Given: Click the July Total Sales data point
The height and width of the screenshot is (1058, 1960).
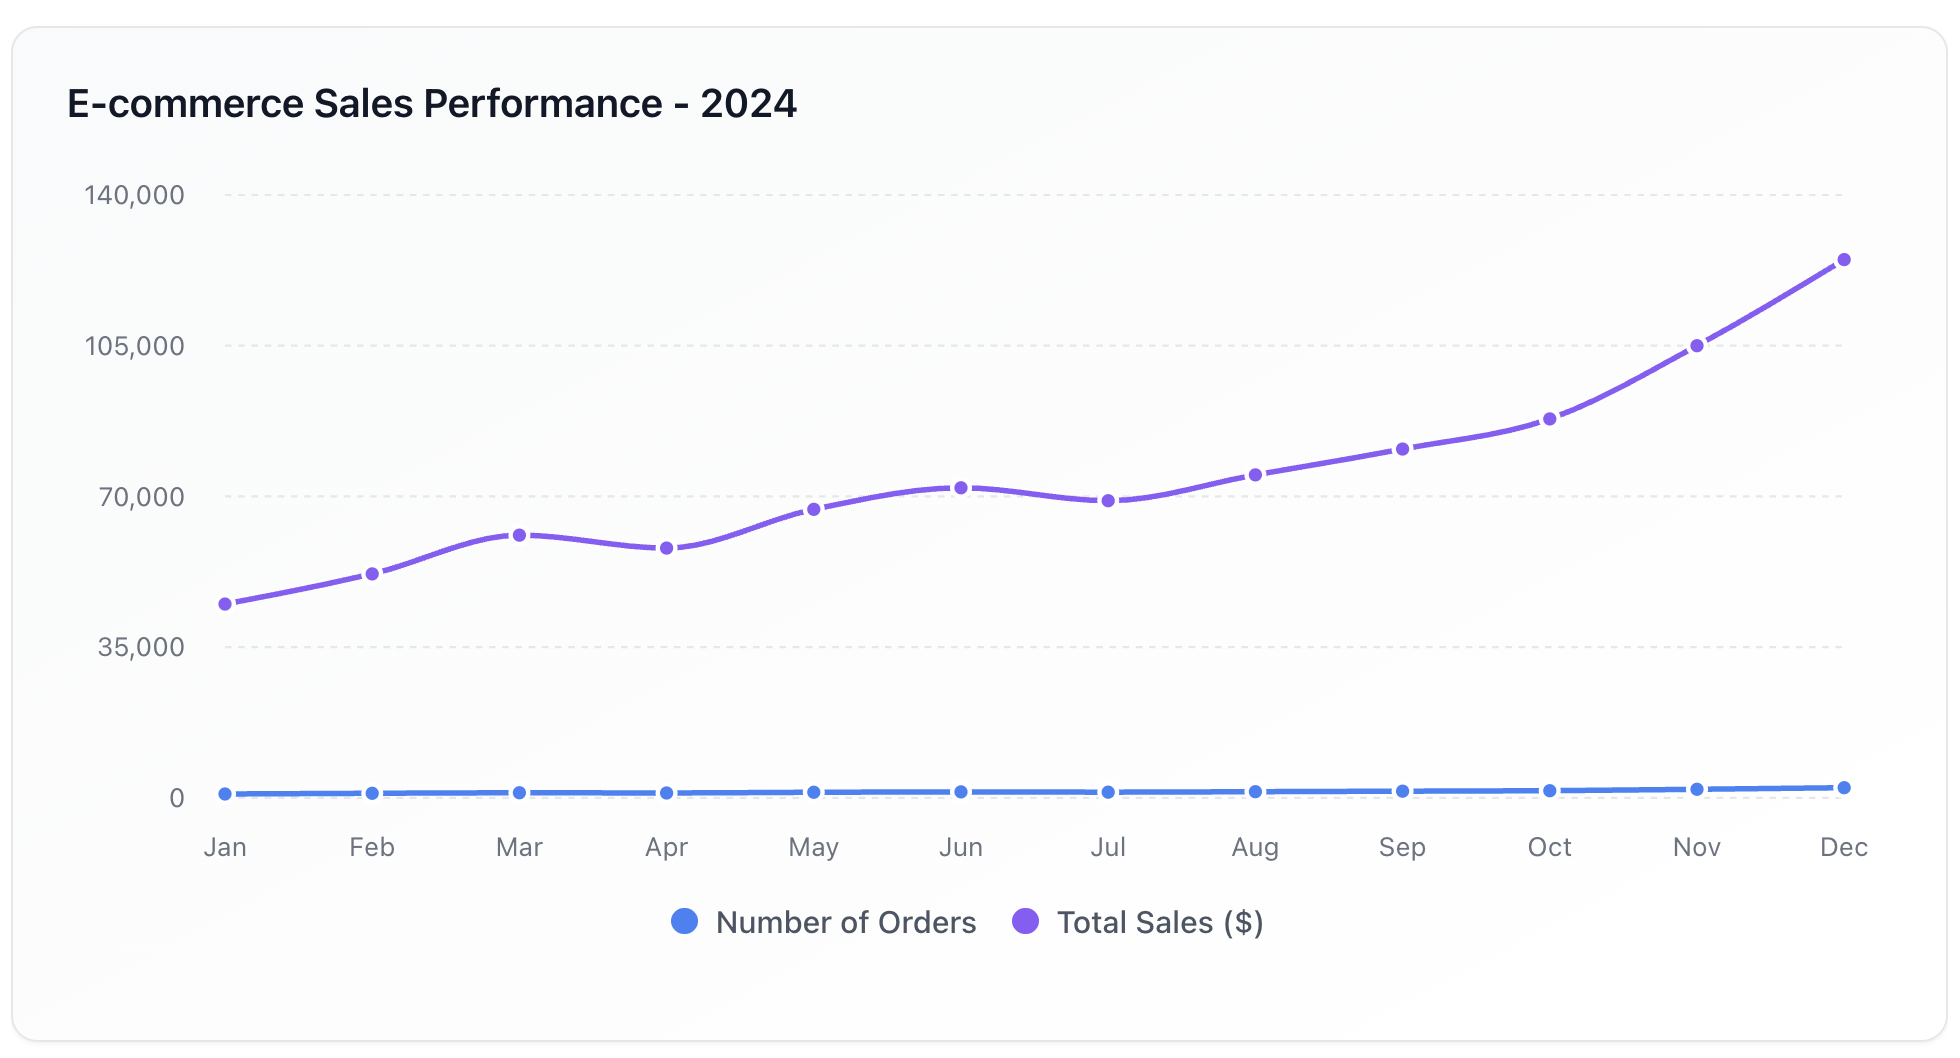Looking at the screenshot, I should coord(1108,501).
